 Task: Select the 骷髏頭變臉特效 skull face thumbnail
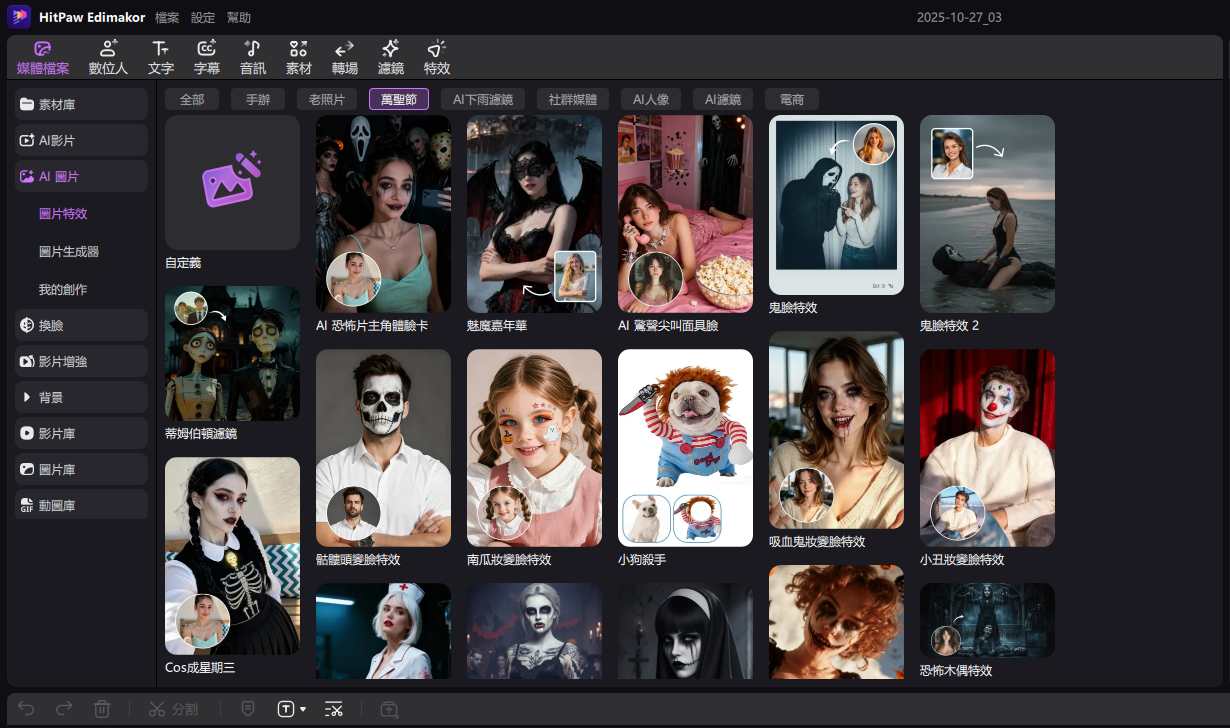click(383, 447)
